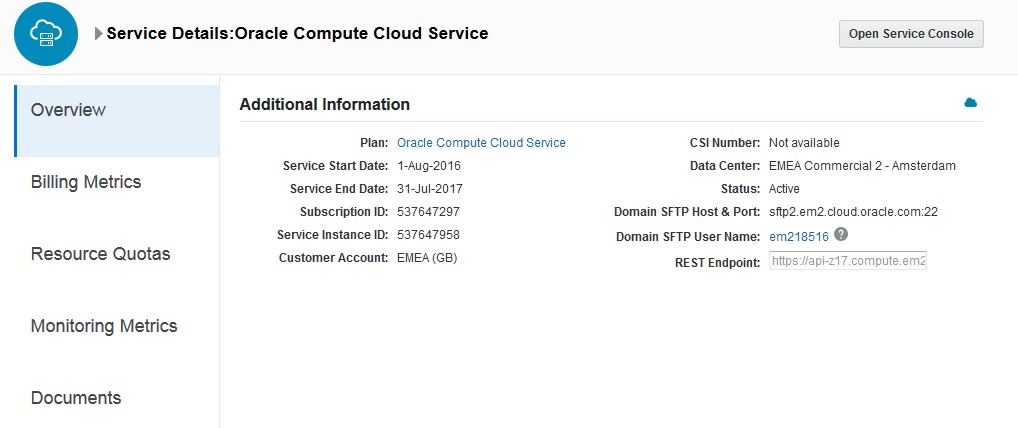This screenshot has height=428, width=1018.
Task: Switch to the Billing Metrics tab
Action: [117, 182]
